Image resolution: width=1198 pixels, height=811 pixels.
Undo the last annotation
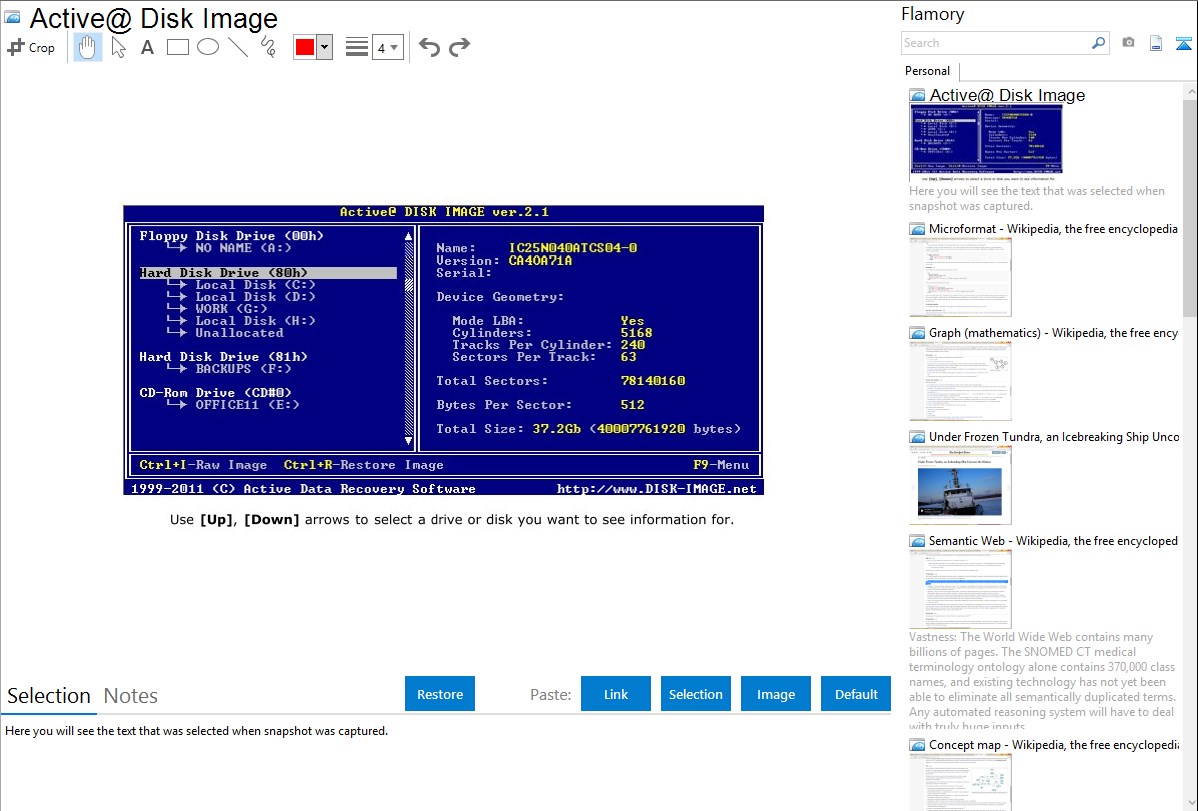coord(429,47)
